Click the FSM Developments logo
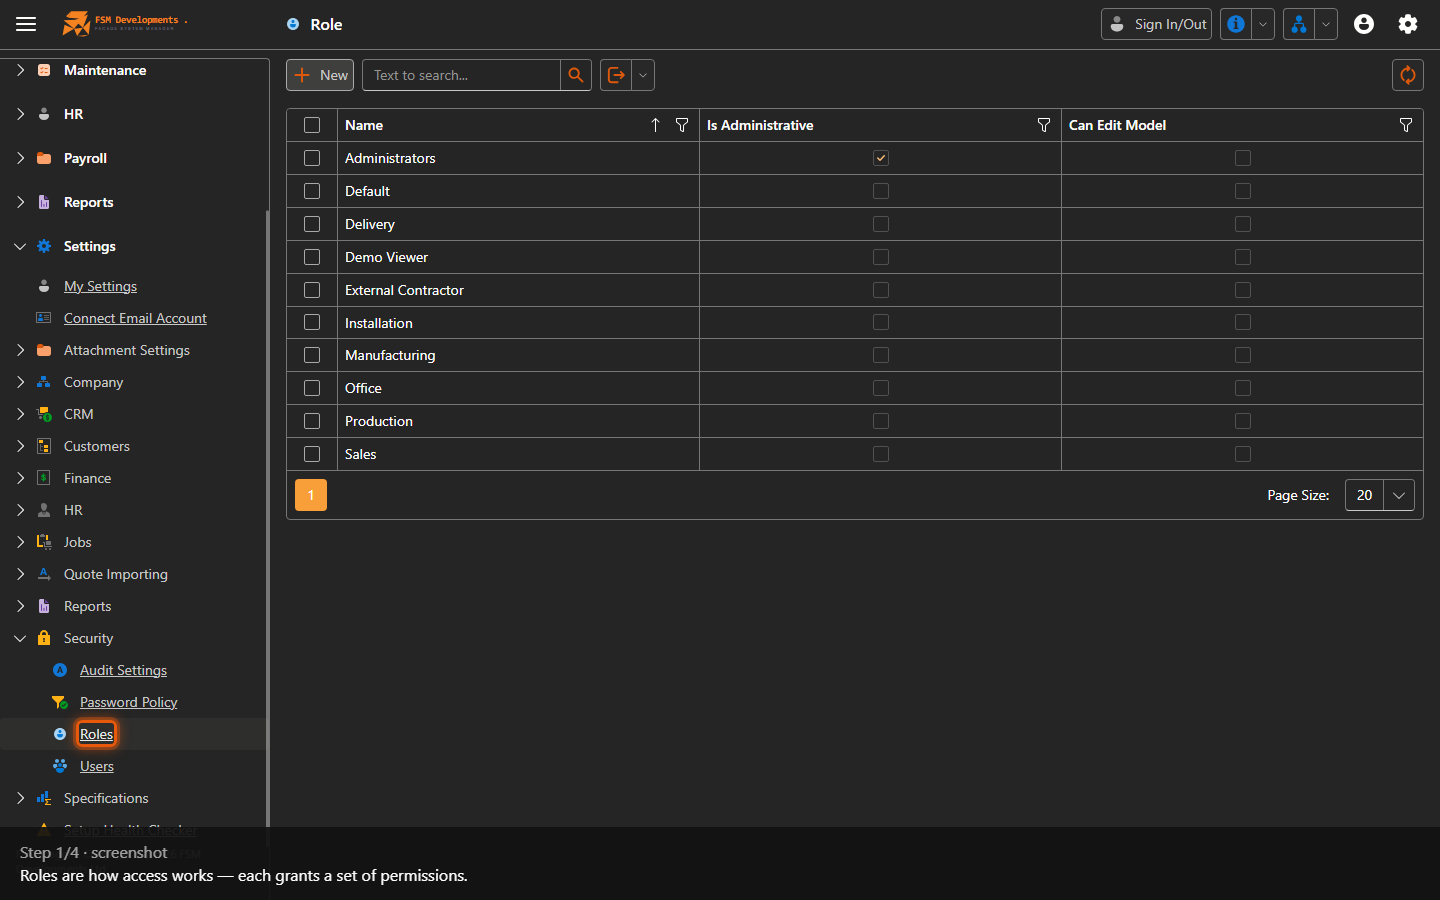This screenshot has height=900, width=1440. tap(124, 23)
